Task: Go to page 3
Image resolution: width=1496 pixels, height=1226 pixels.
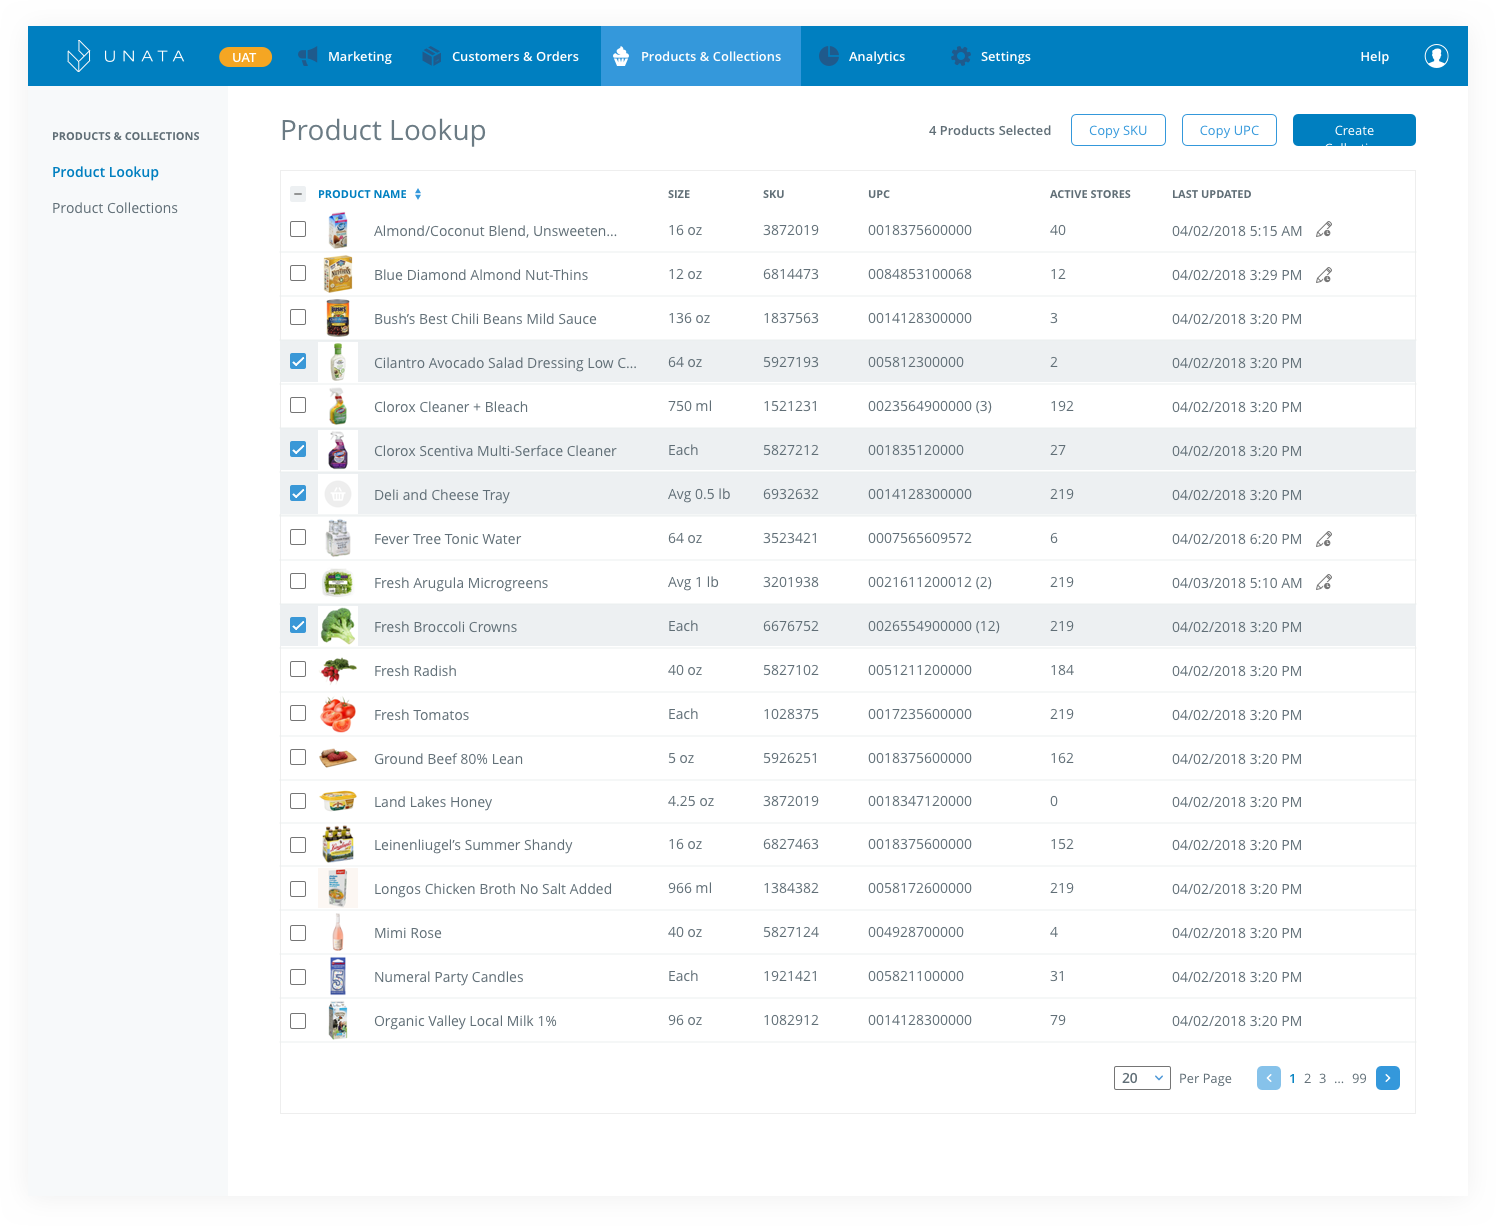Action: [x=1322, y=1078]
